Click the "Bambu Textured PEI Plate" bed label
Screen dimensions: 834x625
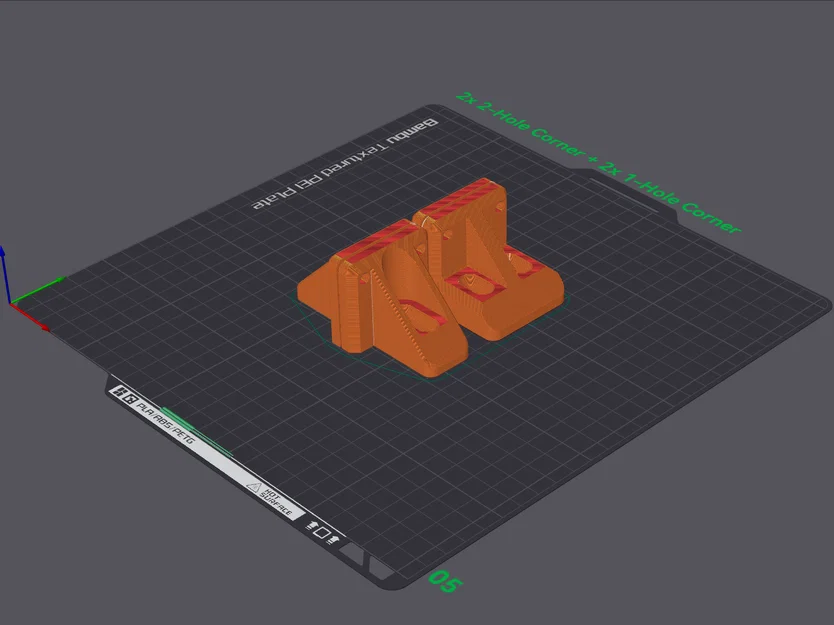tap(345, 163)
